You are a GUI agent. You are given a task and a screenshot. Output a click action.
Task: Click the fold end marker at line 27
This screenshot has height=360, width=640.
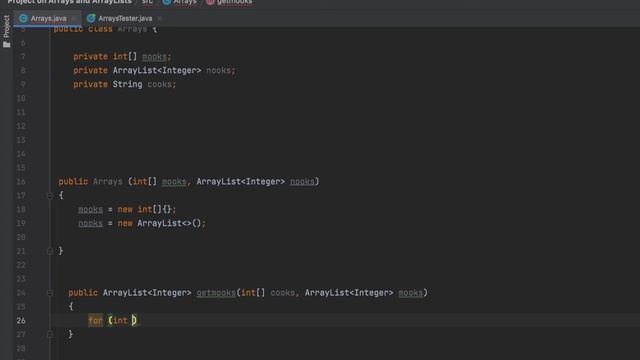[x=50, y=334]
